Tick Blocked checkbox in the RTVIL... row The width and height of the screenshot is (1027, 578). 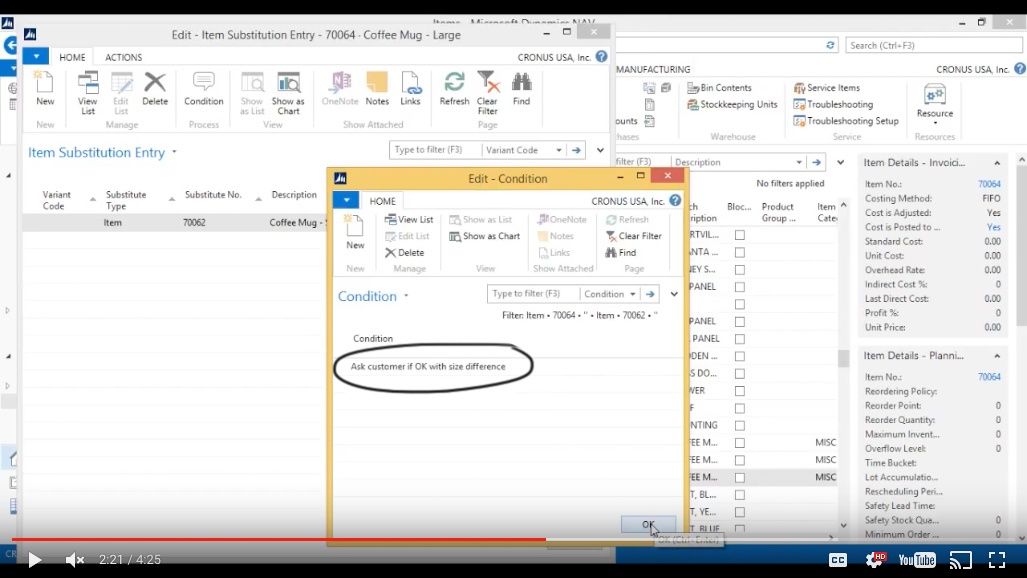(x=739, y=235)
